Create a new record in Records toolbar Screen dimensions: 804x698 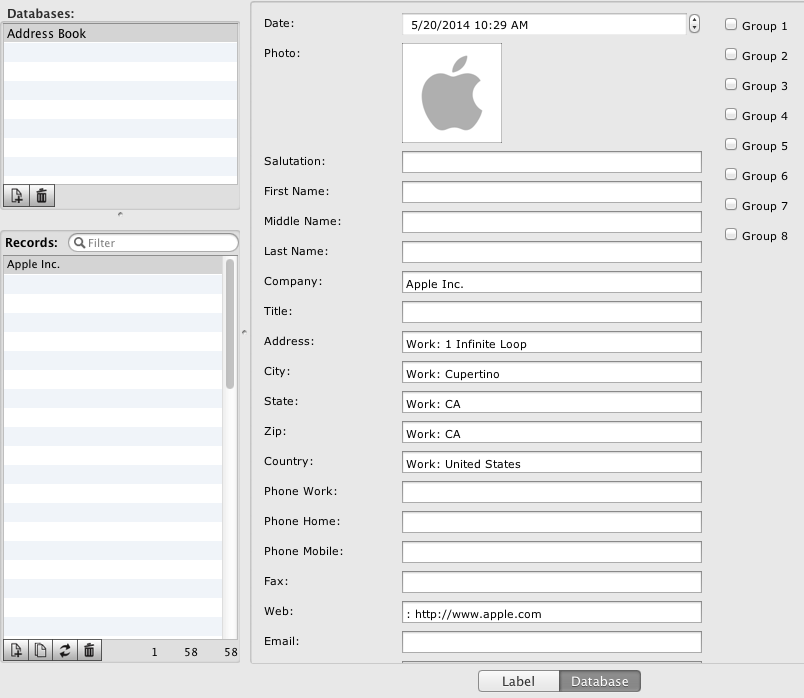16,650
